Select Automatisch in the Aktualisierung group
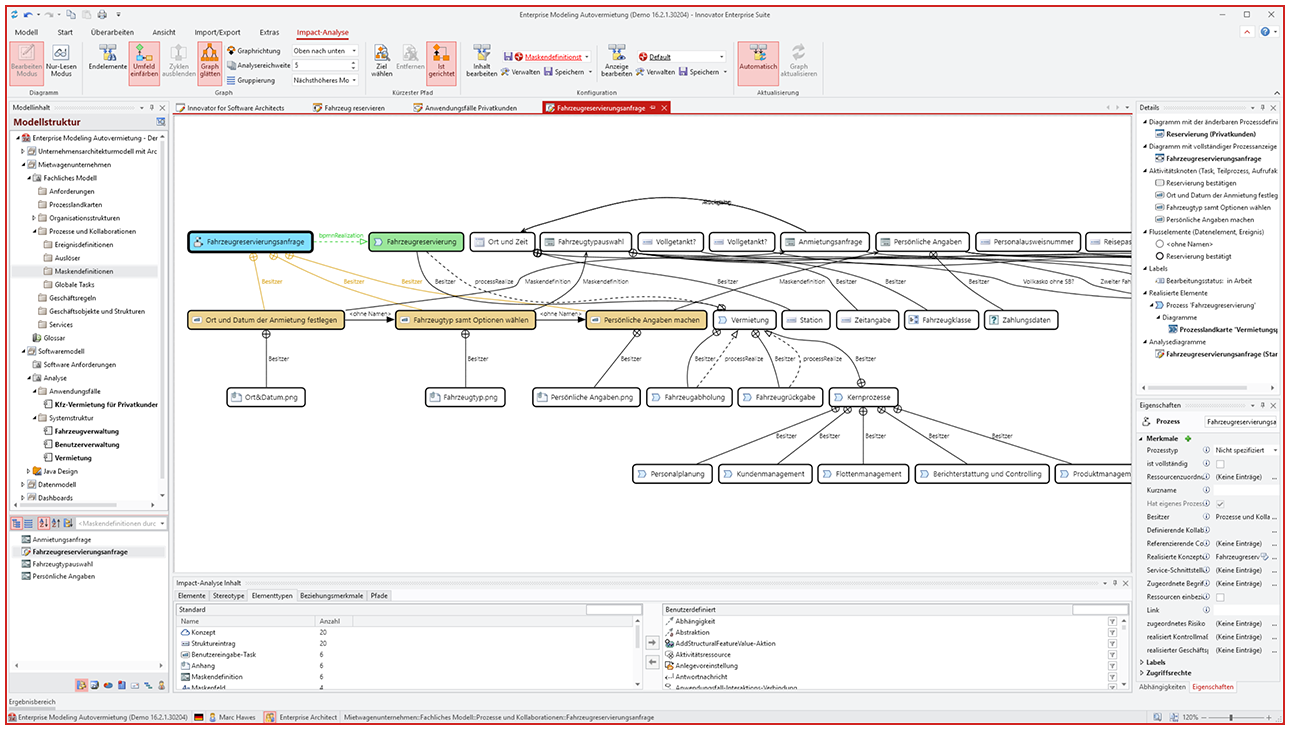Image resolution: width=1290 pixels, height=730 pixels. 759,62
